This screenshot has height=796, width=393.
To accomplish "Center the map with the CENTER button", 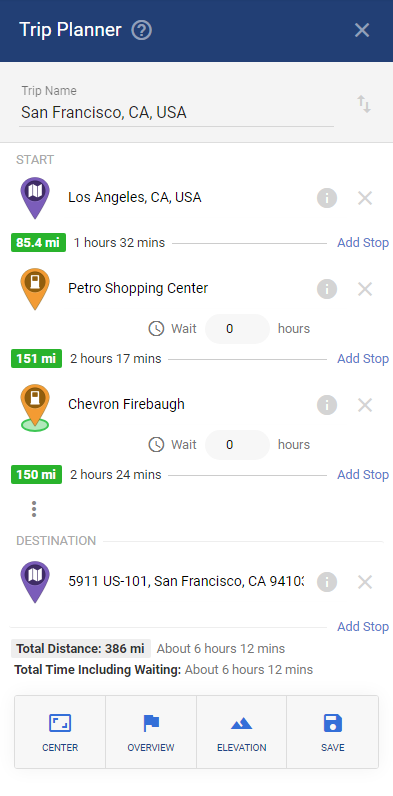I will [x=60, y=732].
